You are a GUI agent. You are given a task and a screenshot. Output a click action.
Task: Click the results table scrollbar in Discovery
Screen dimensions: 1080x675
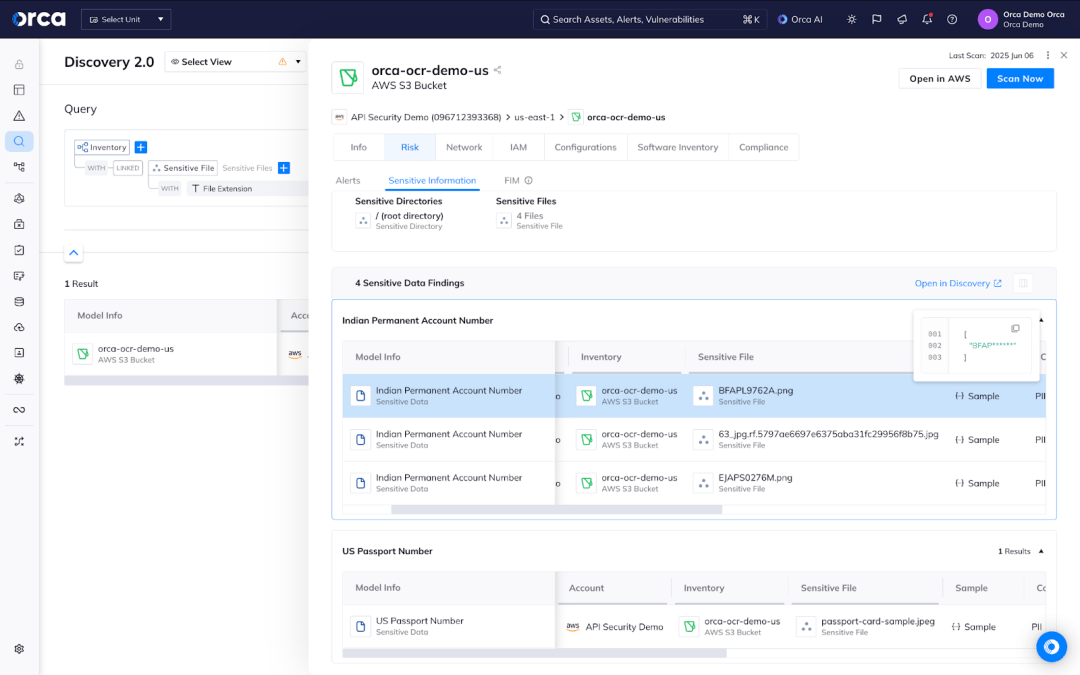[x=186, y=380]
